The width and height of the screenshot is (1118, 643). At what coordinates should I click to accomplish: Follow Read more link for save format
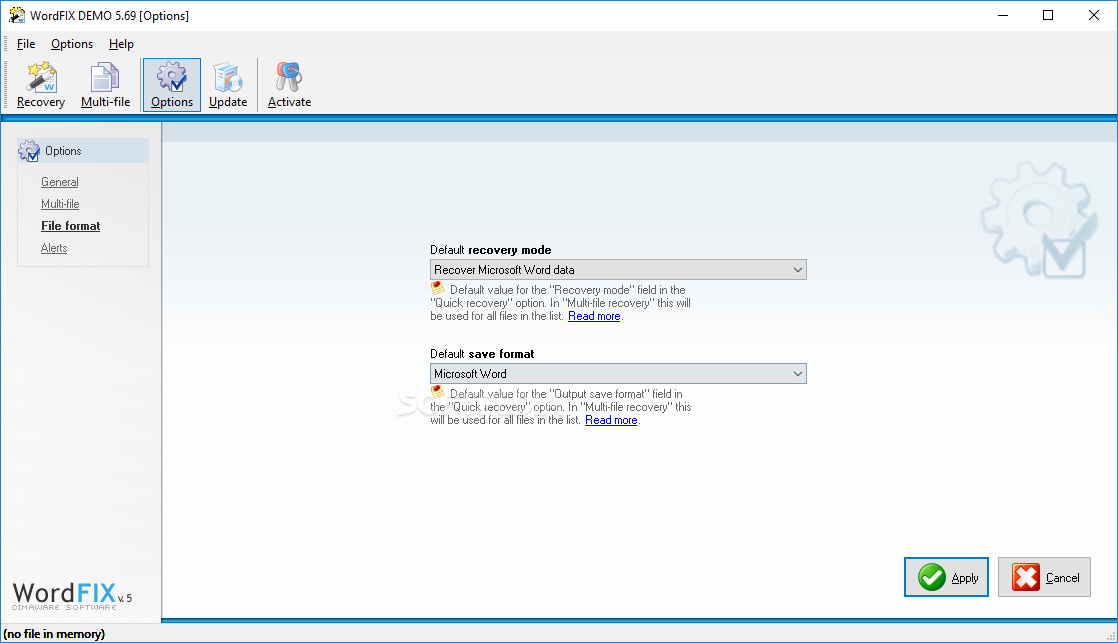tap(611, 420)
